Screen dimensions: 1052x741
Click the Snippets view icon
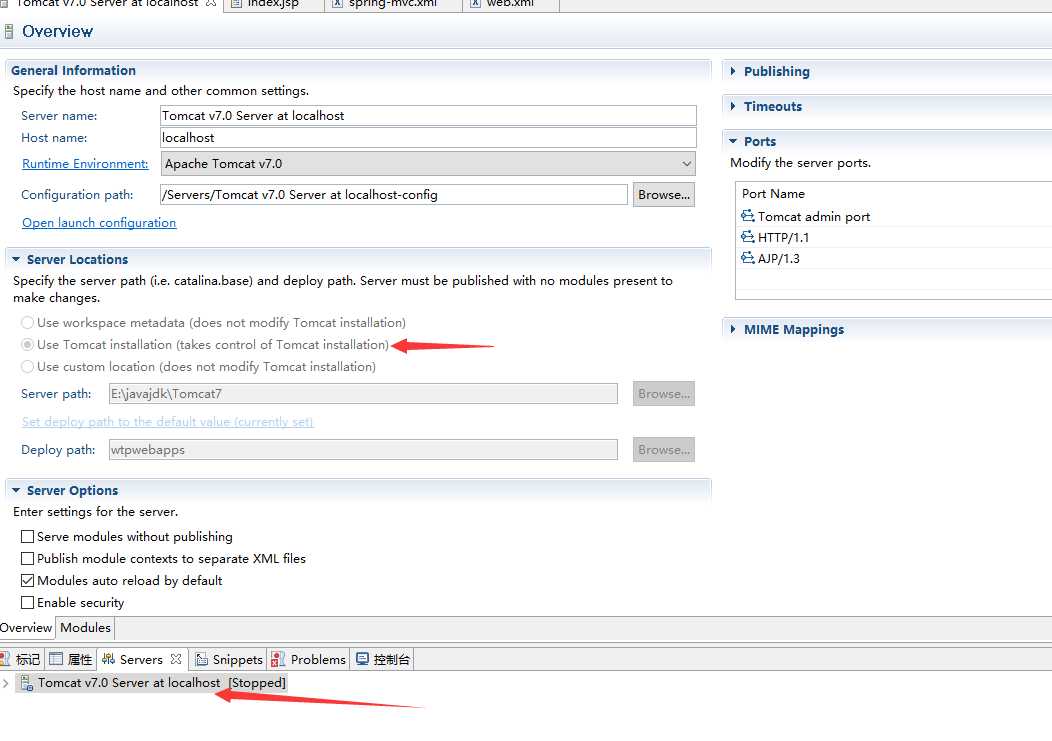click(201, 659)
